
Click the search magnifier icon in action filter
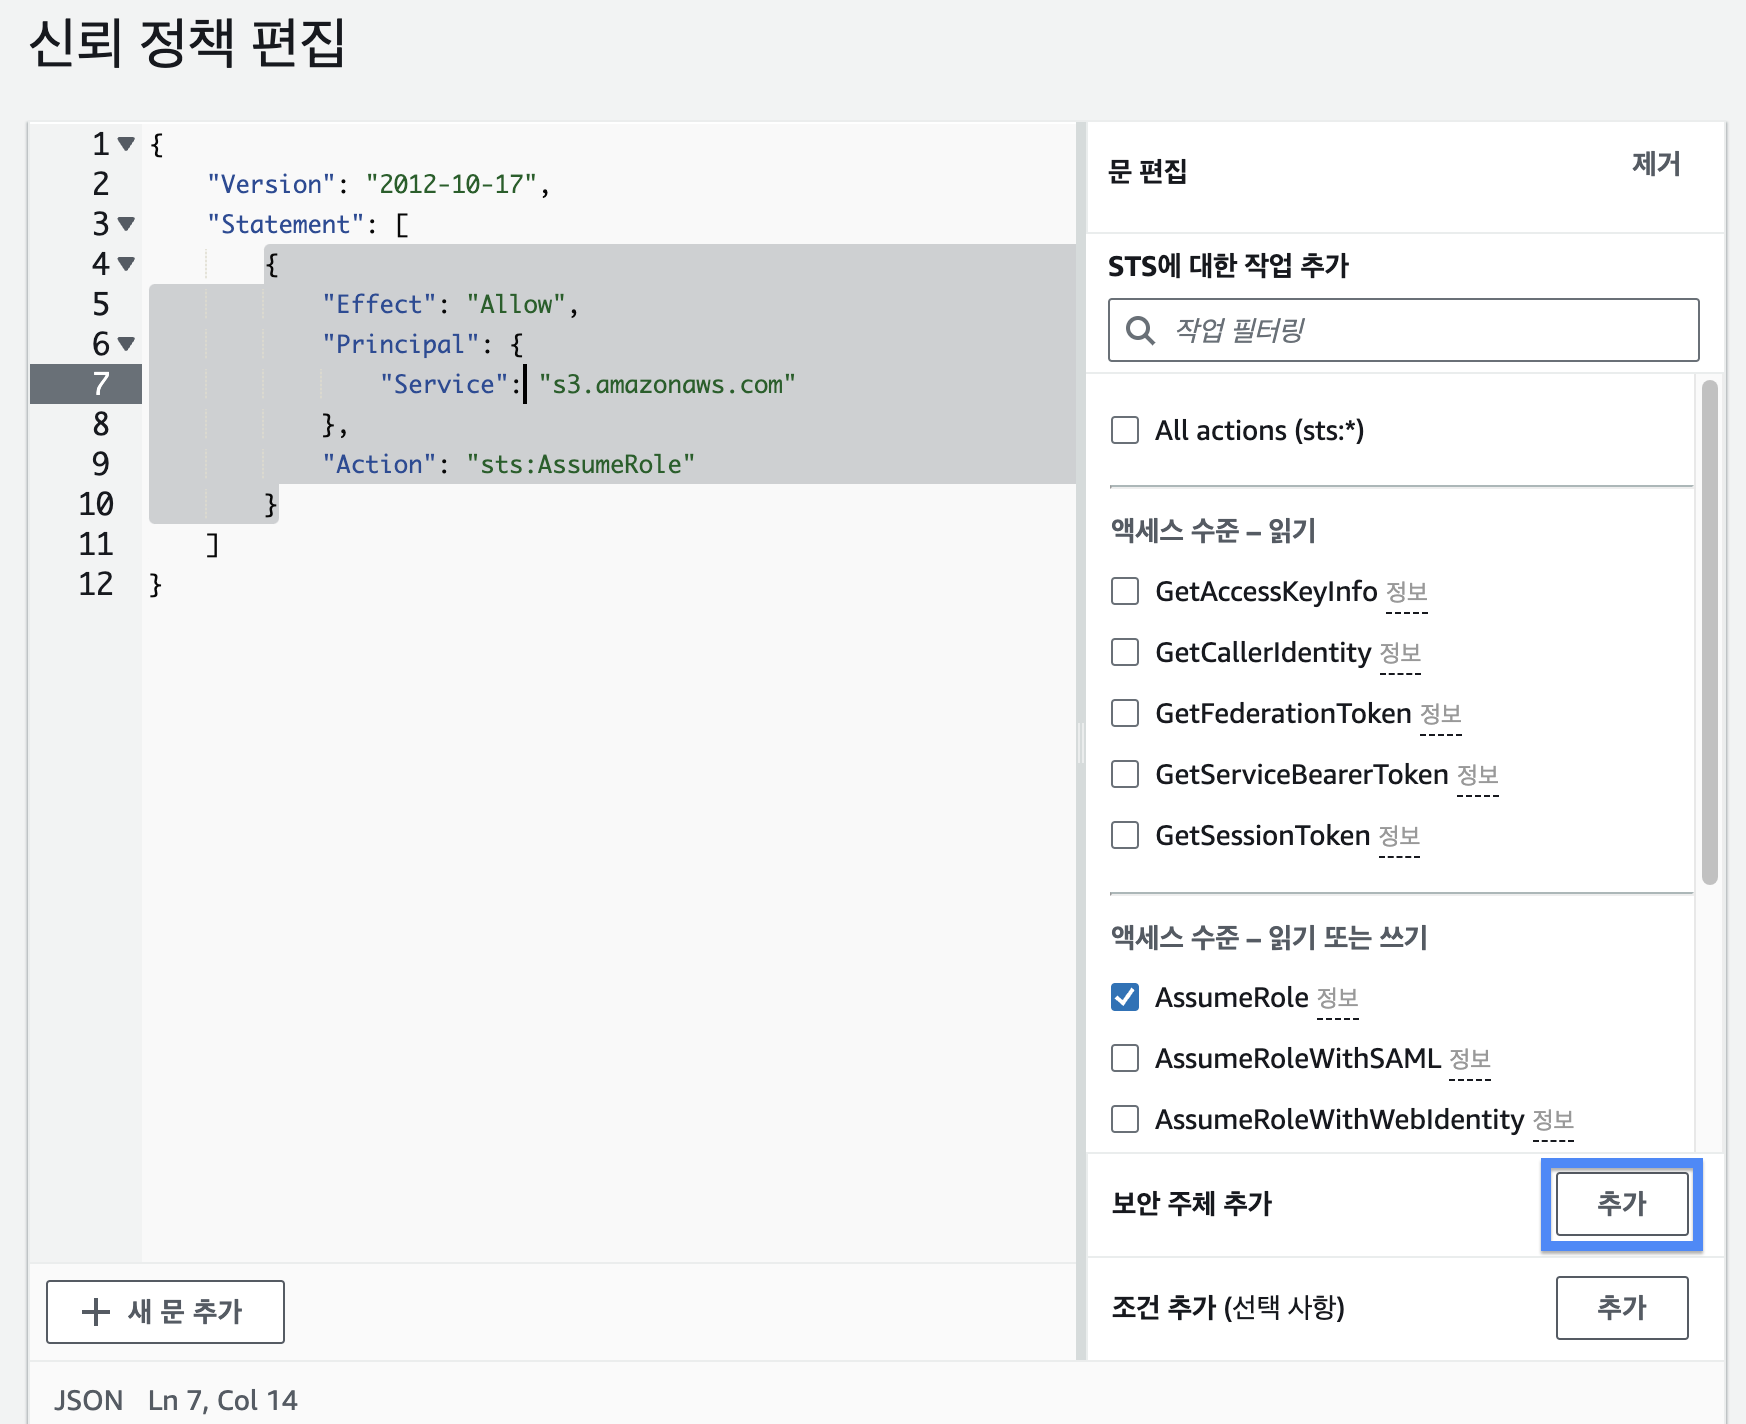click(1140, 330)
